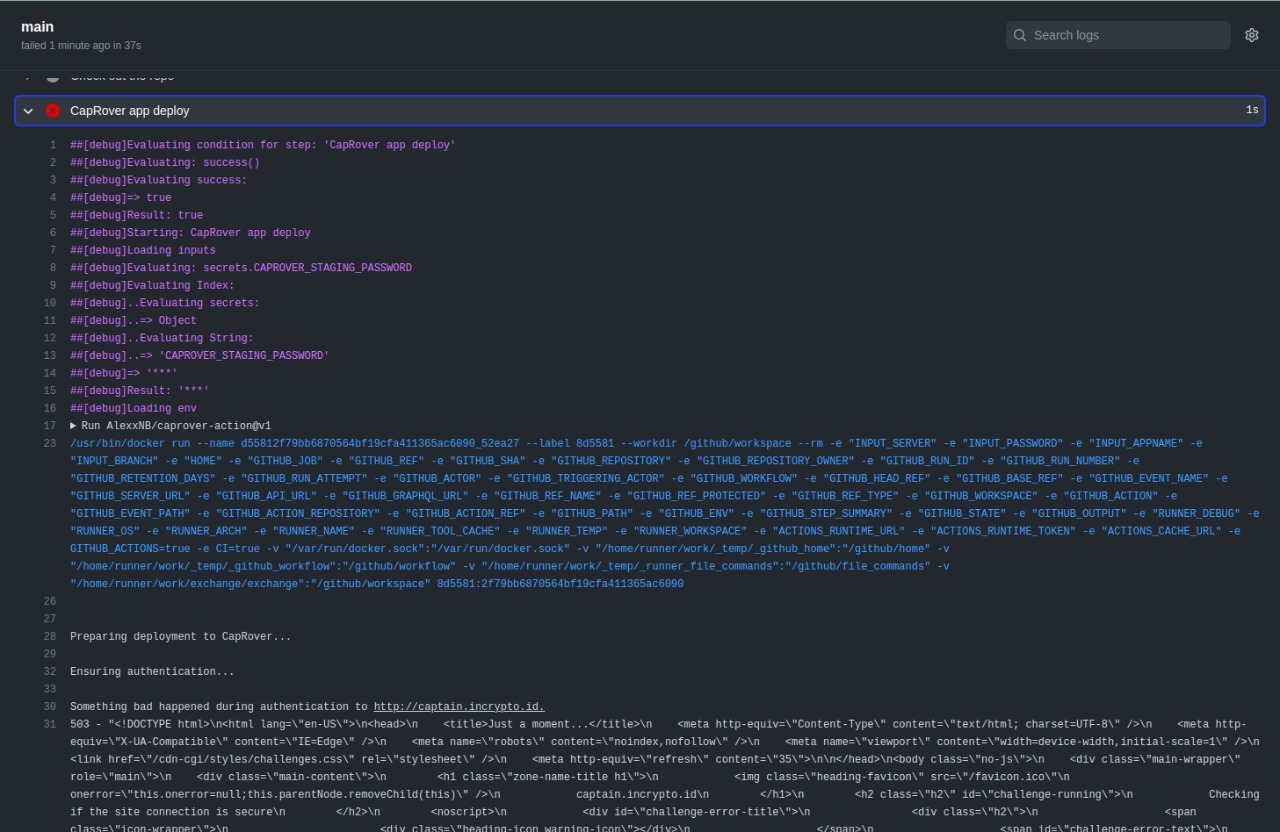Viewport: 1280px width, 832px height.
Task: Click log line number 1
Action: coord(52,145)
